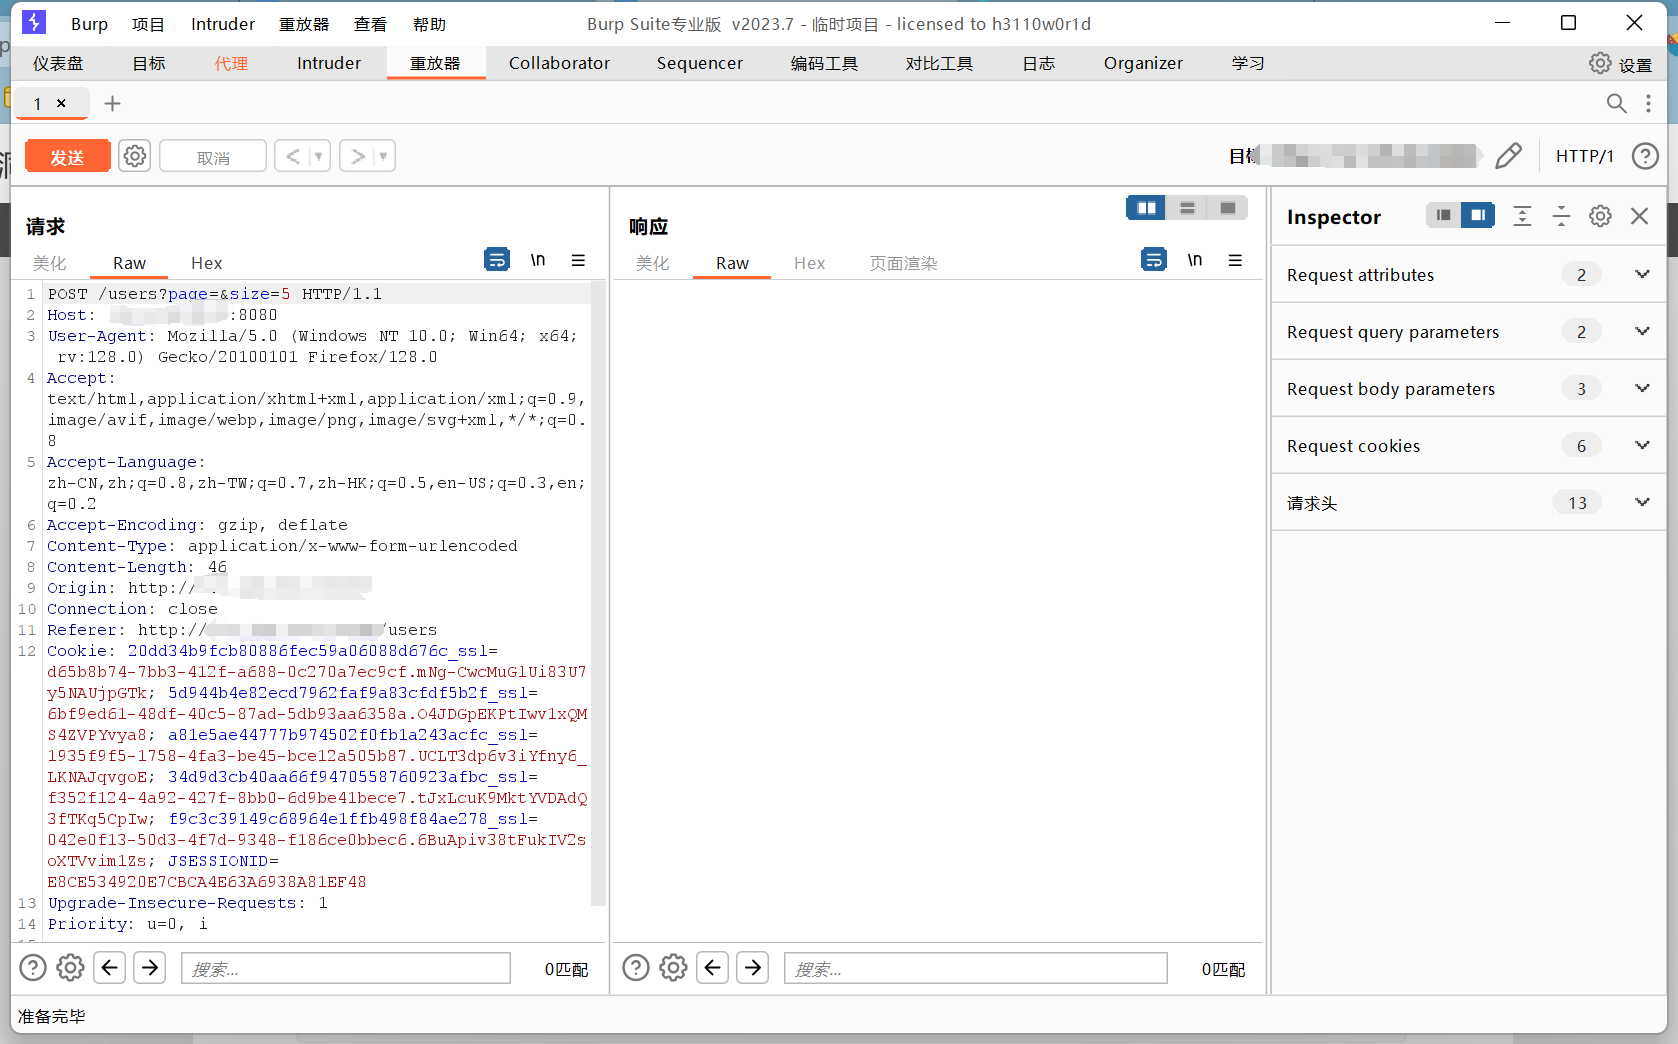
Task: Dock Inspector layout to the right option
Action: click(x=1478, y=215)
